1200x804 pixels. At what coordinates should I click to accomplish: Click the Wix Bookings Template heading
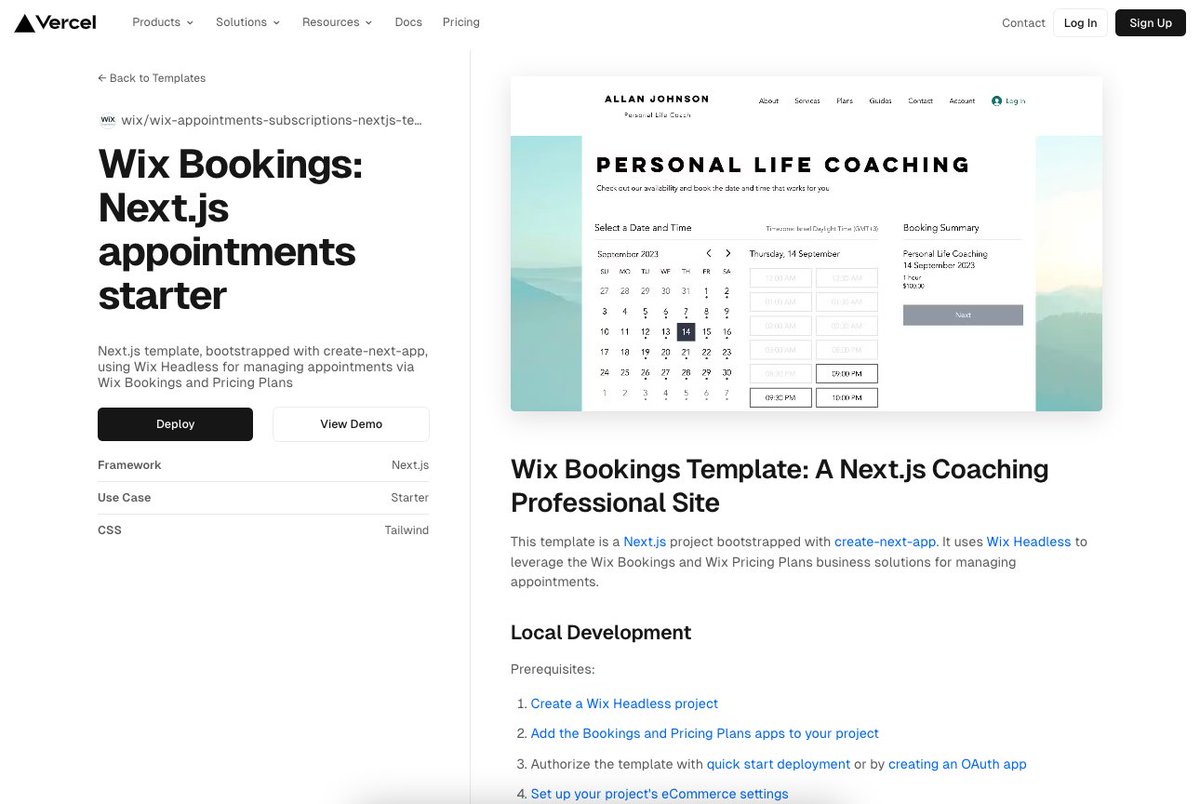780,485
